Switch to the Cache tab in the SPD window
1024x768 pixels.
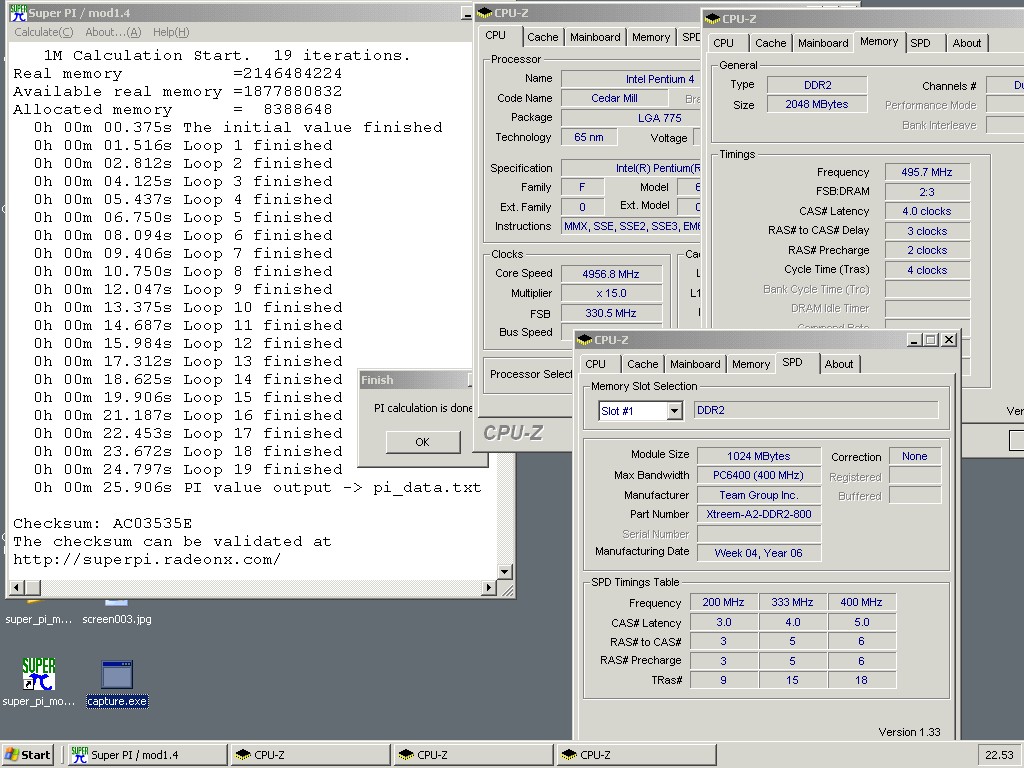coord(643,364)
